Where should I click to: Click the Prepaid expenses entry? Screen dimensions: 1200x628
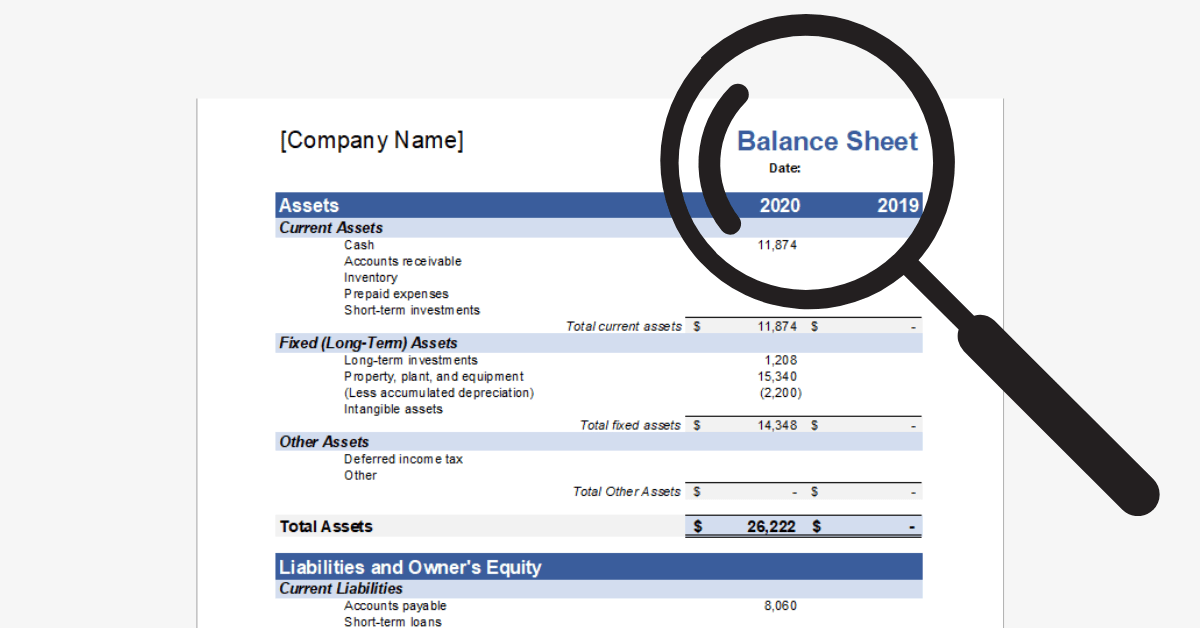[396, 293]
